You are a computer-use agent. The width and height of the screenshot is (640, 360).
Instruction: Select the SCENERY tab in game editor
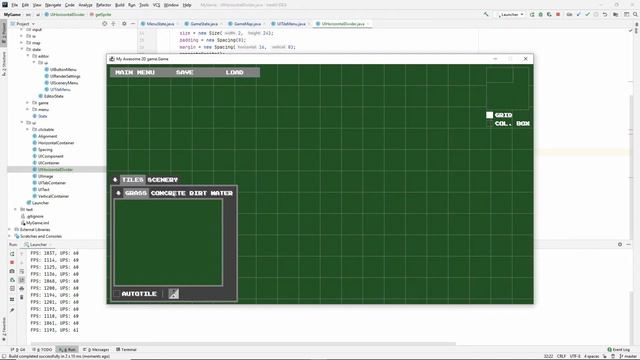pos(162,180)
